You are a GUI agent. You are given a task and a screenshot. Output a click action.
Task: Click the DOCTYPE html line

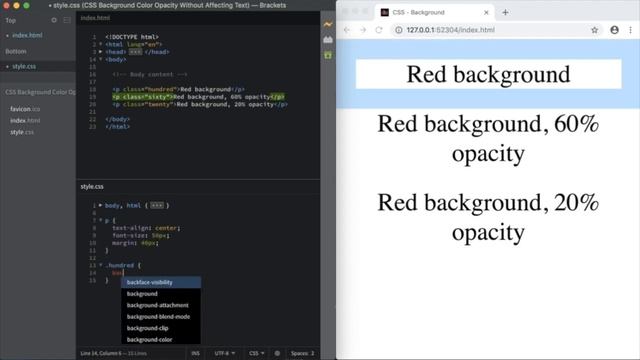tap(132, 37)
